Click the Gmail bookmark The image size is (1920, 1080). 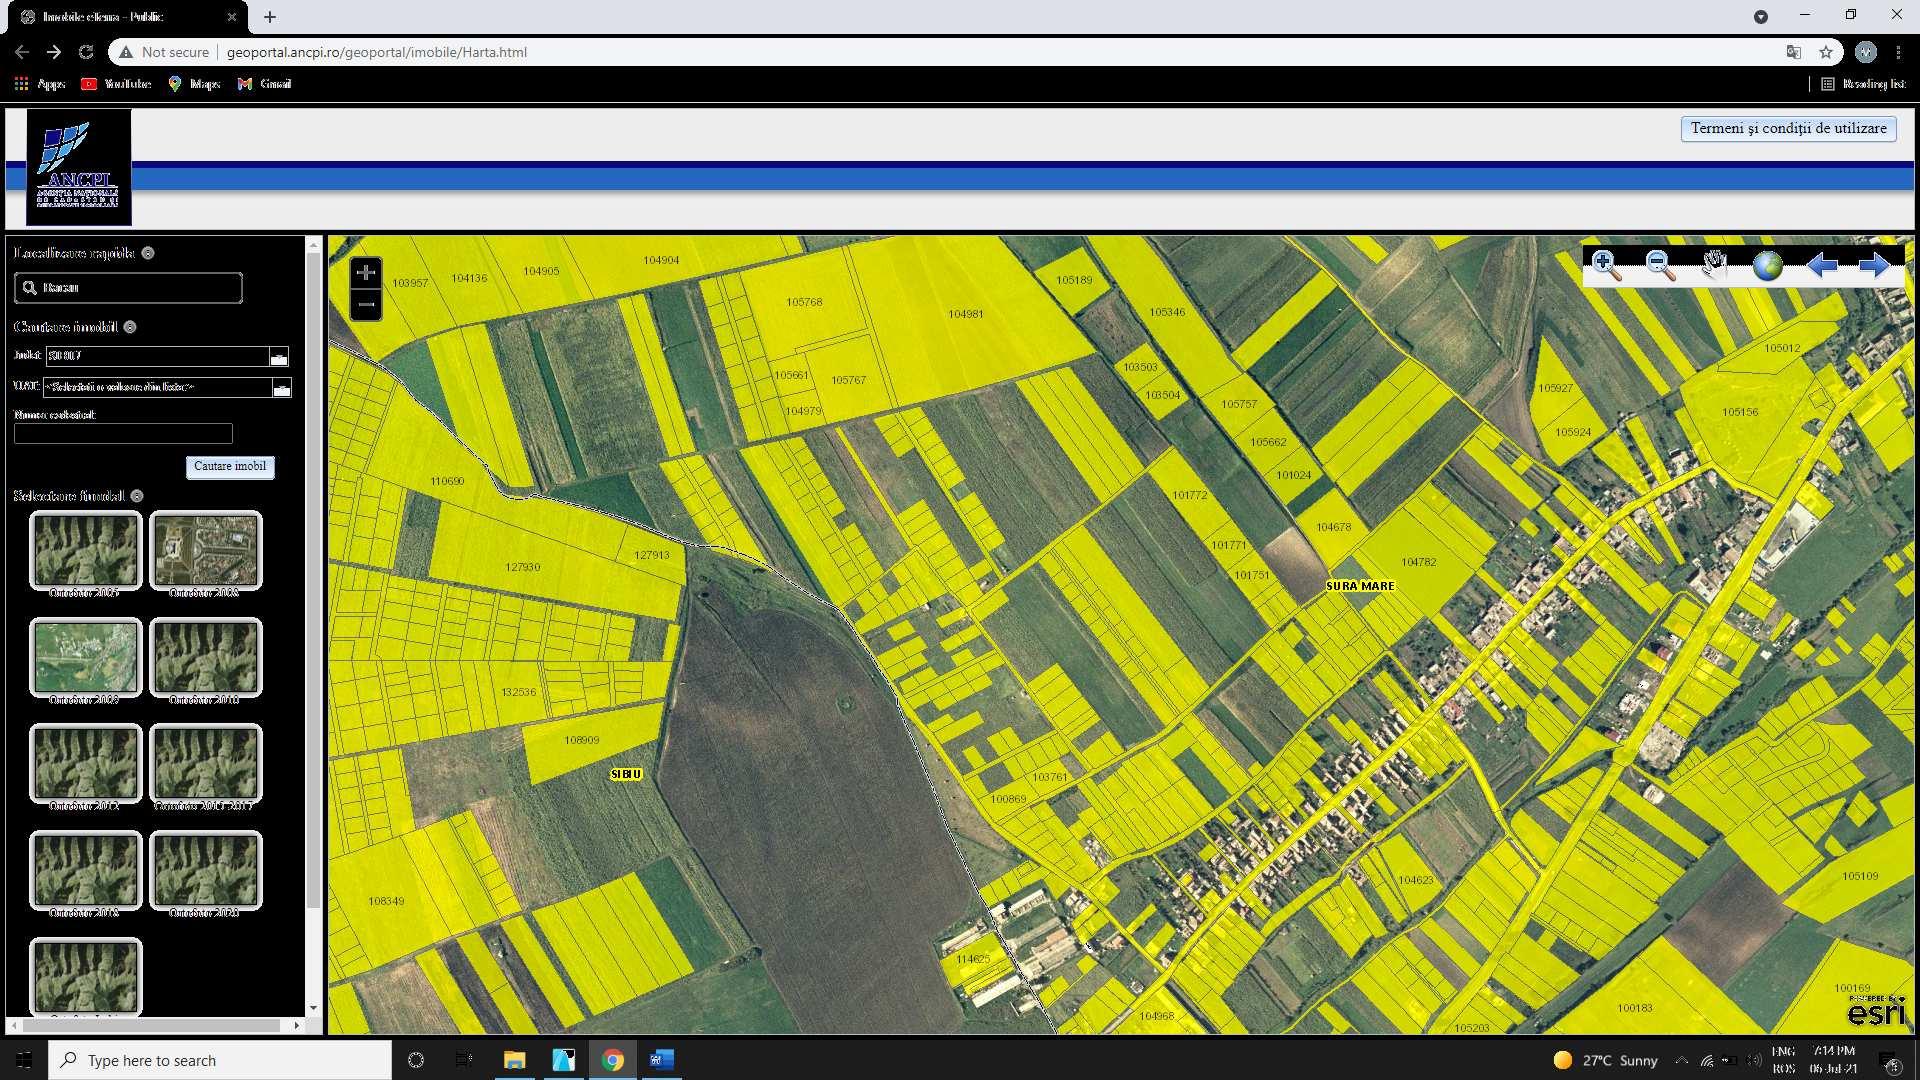(265, 84)
